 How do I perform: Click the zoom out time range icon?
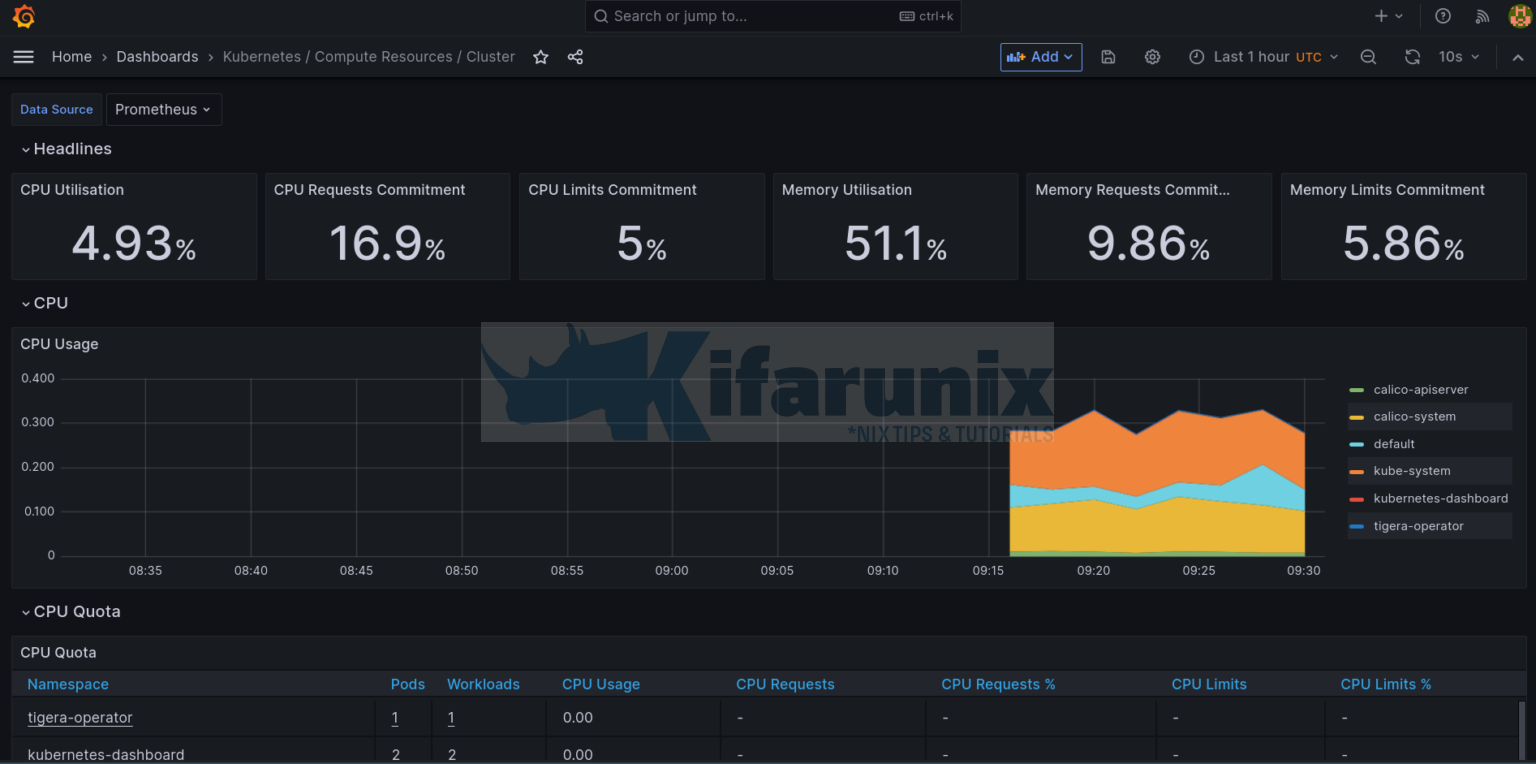pyautogui.click(x=1368, y=57)
